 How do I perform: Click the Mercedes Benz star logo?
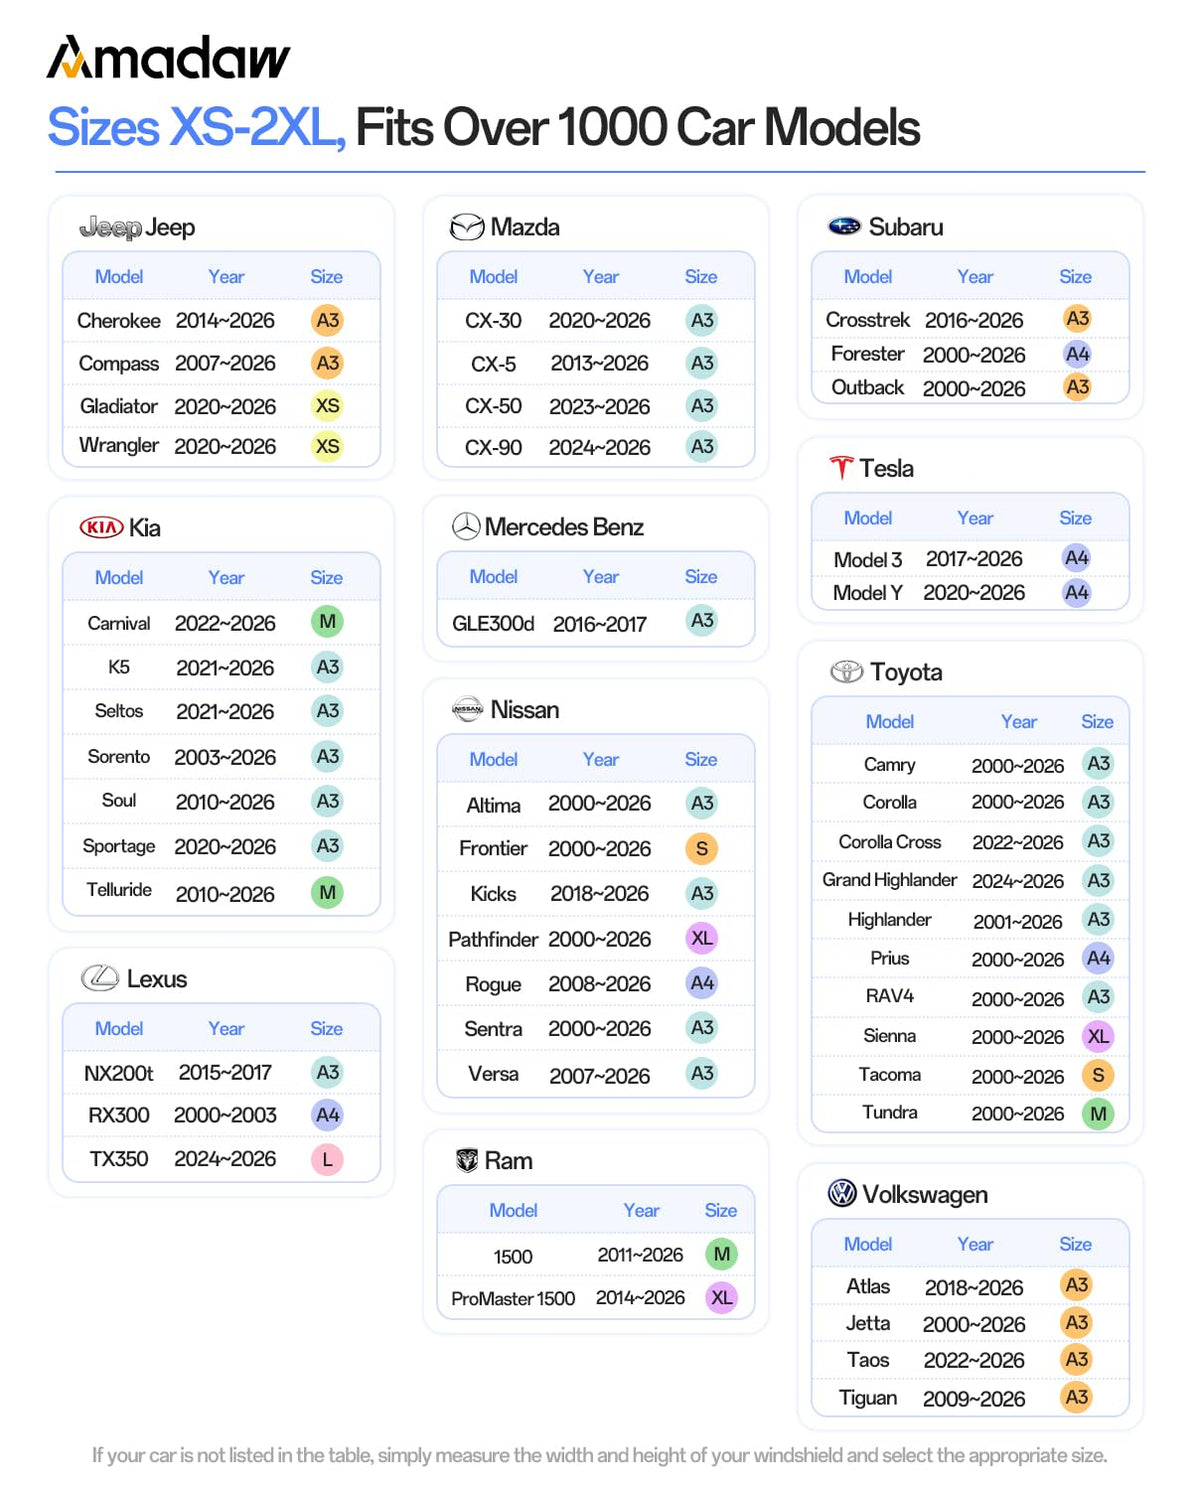point(466,526)
